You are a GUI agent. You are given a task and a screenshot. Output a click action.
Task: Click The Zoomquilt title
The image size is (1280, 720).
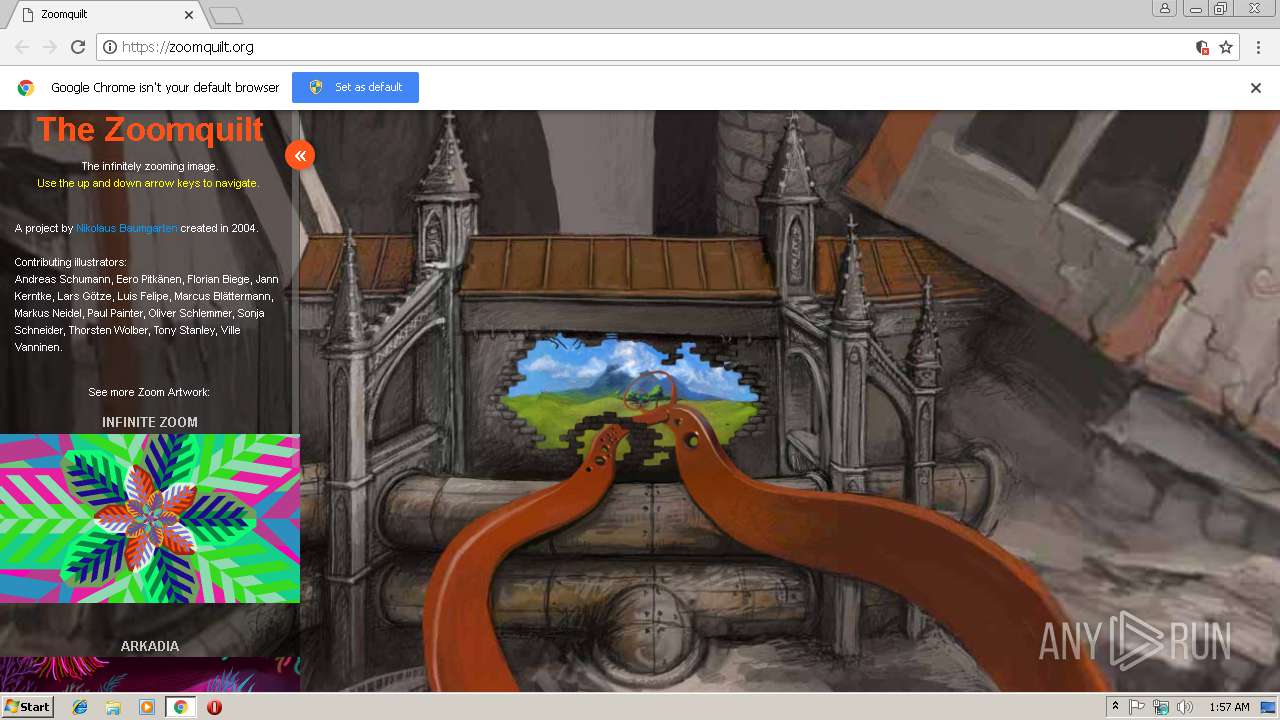tap(150, 129)
